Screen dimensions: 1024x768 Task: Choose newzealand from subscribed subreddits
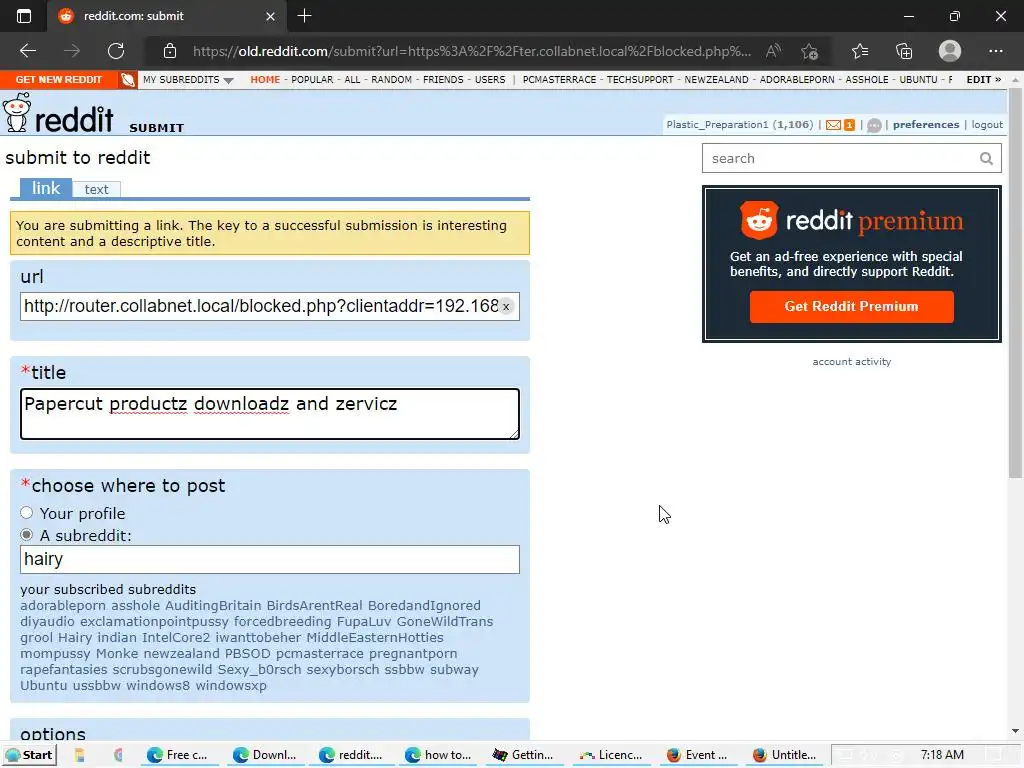coord(182,654)
